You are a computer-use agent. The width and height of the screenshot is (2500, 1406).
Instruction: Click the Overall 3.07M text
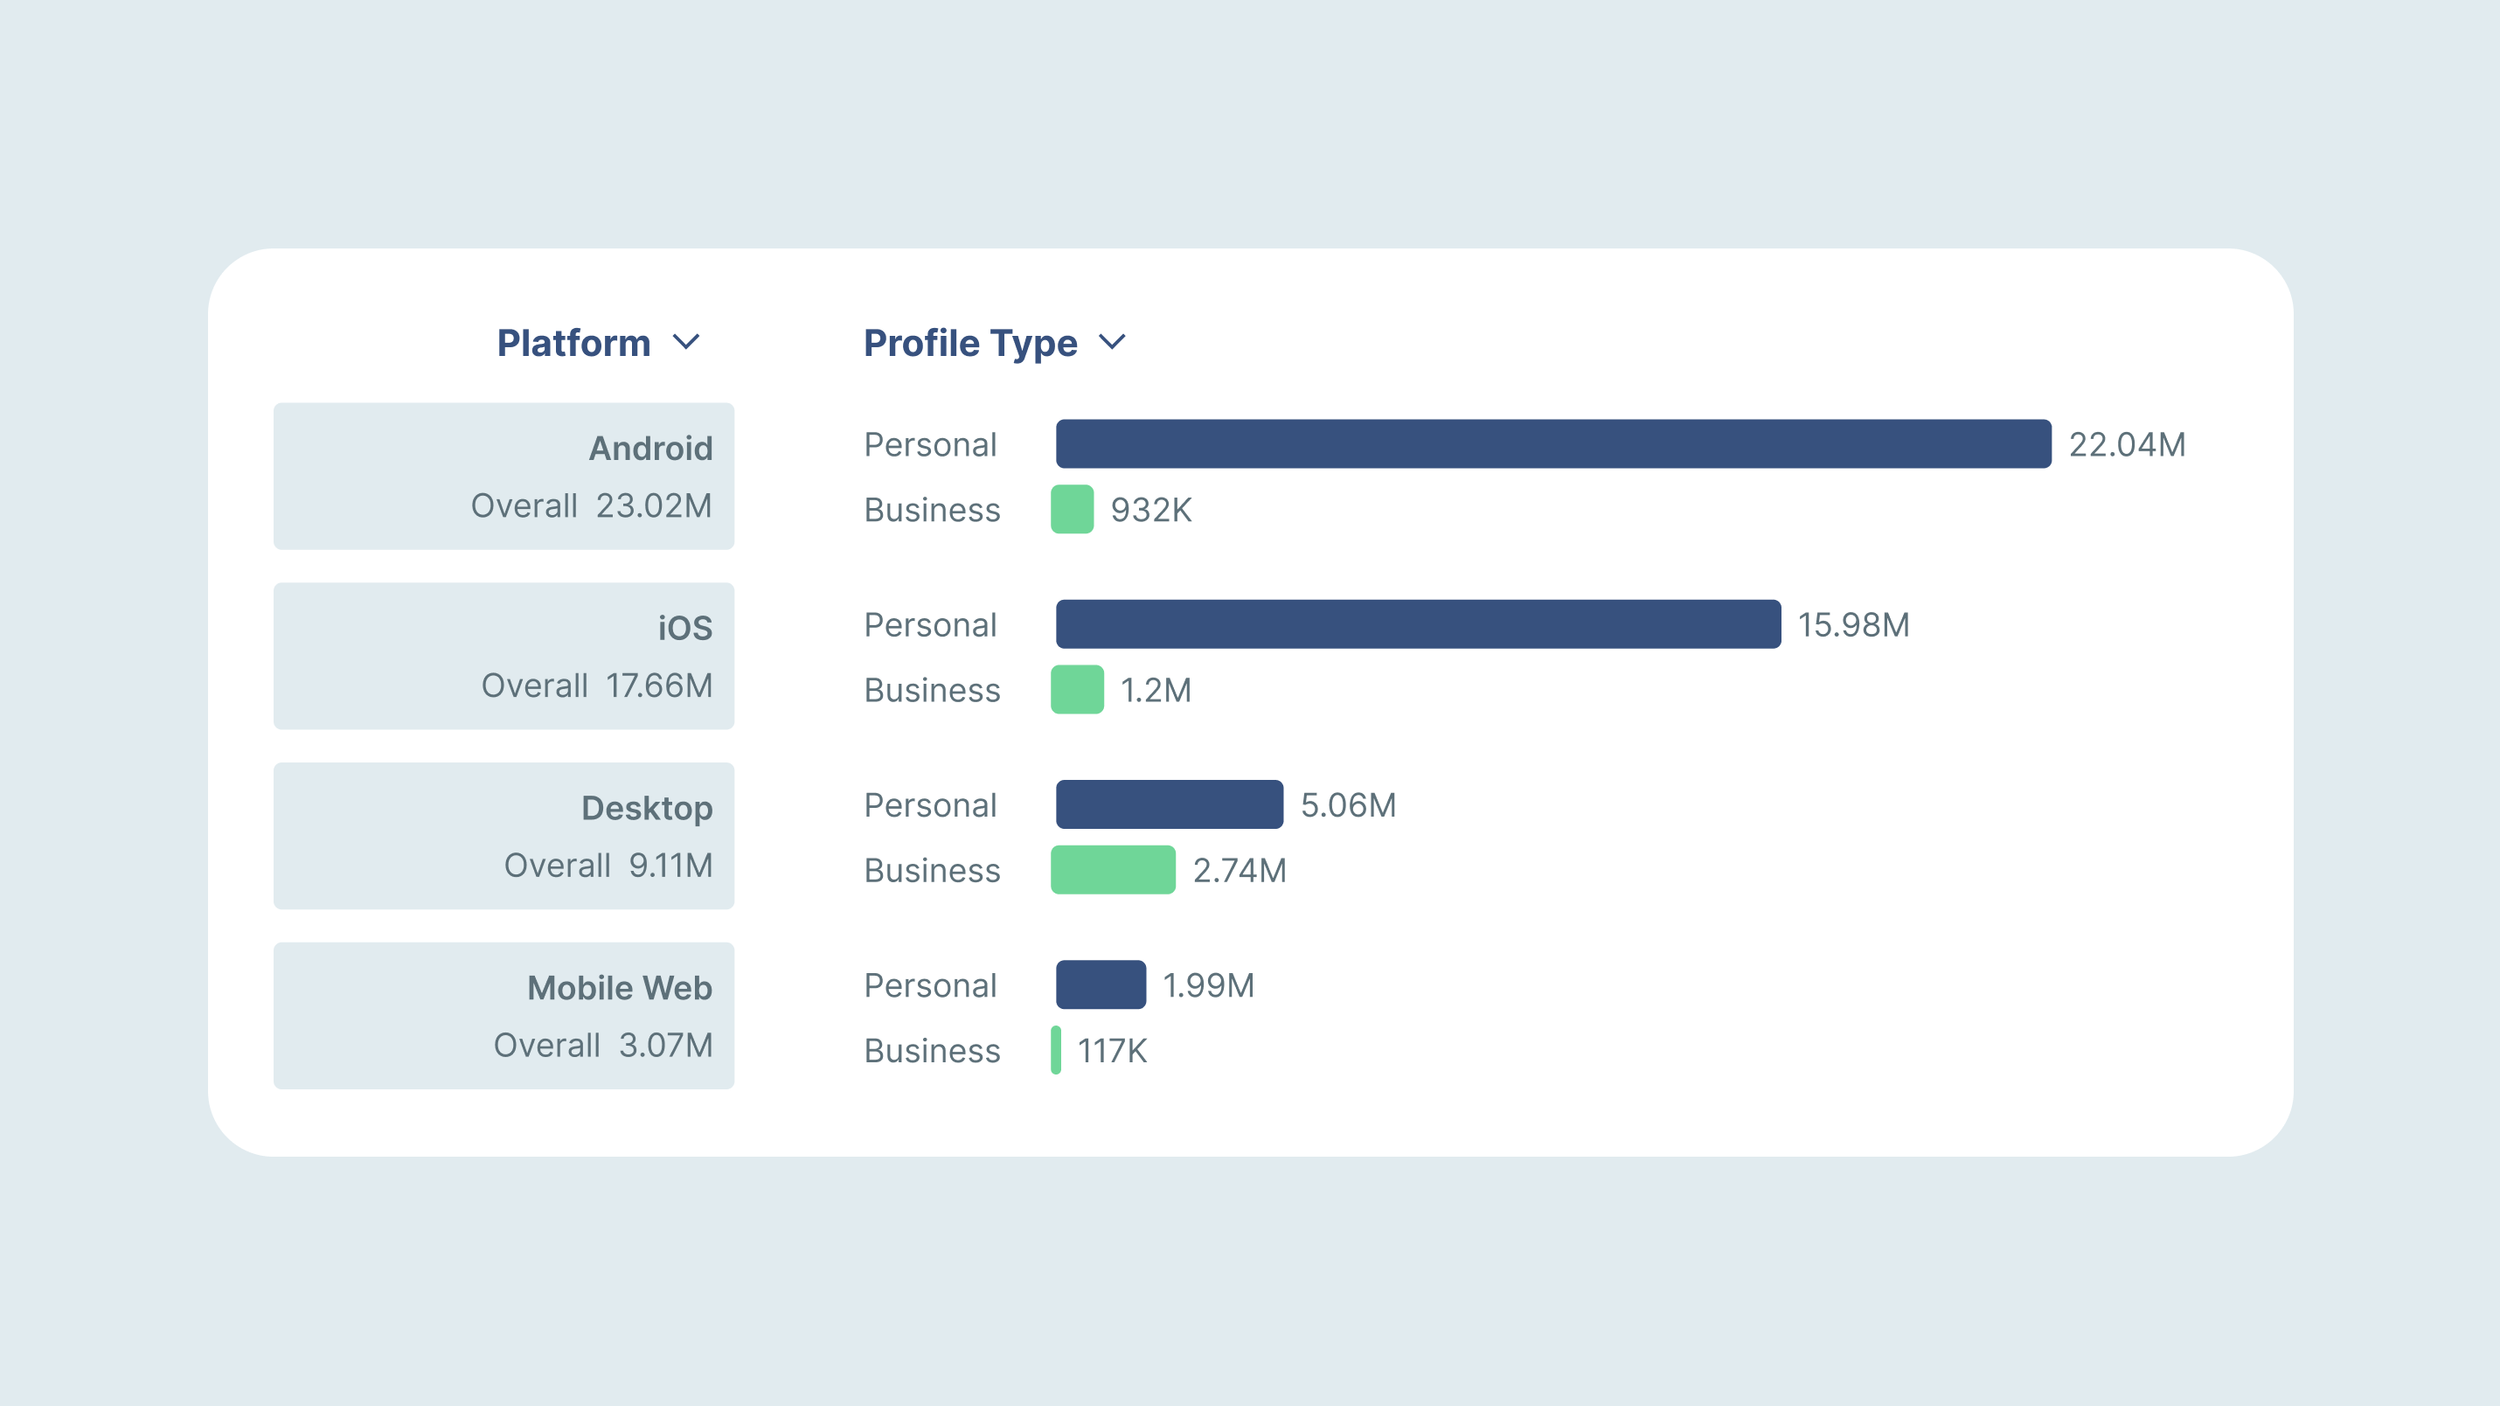[603, 1045]
